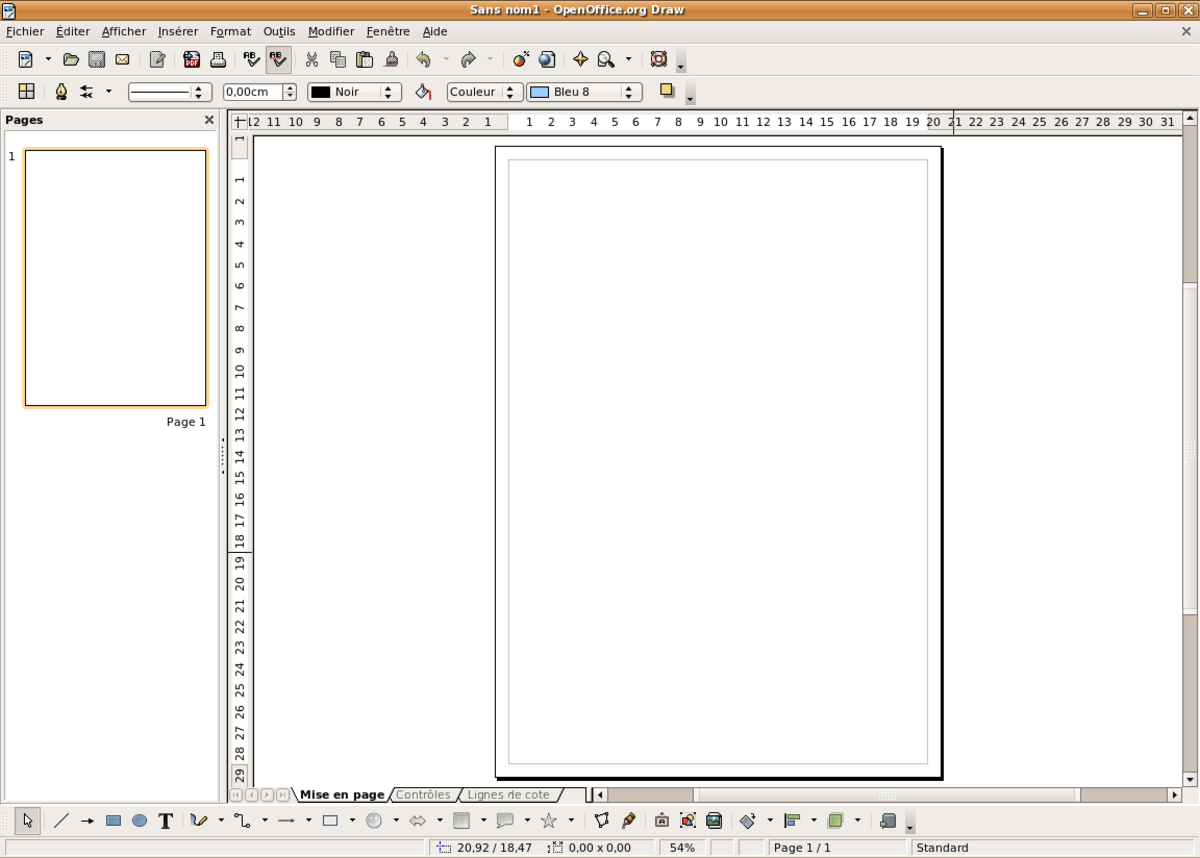1200x858 pixels.
Task: Create a new document with the New icon
Action: [26, 59]
